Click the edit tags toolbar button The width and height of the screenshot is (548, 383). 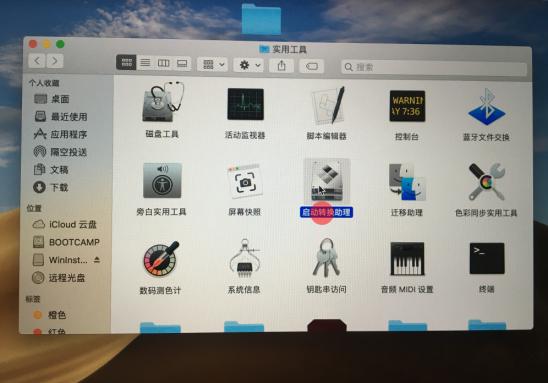pos(311,66)
